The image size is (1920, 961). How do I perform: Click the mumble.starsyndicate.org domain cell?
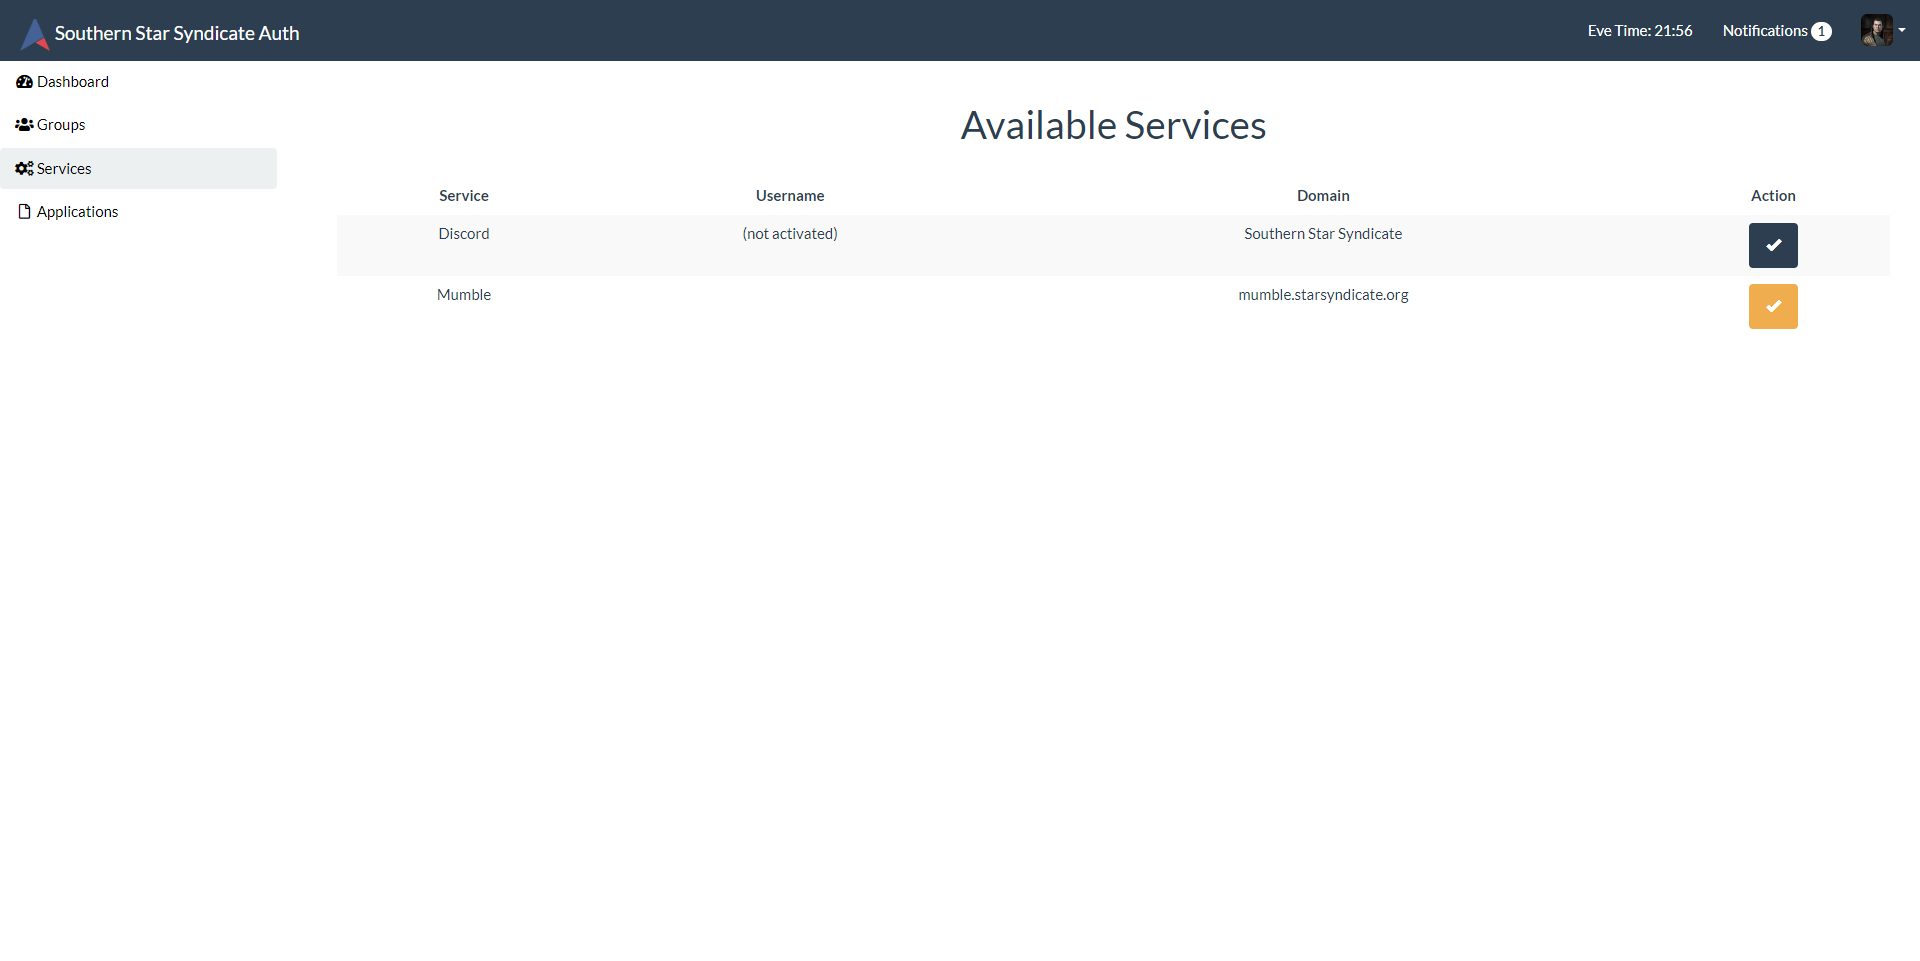1323,295
